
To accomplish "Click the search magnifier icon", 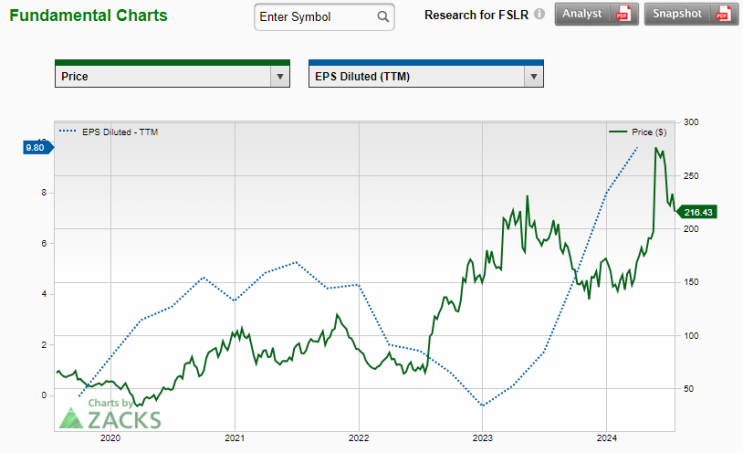I will coord(383,17).
